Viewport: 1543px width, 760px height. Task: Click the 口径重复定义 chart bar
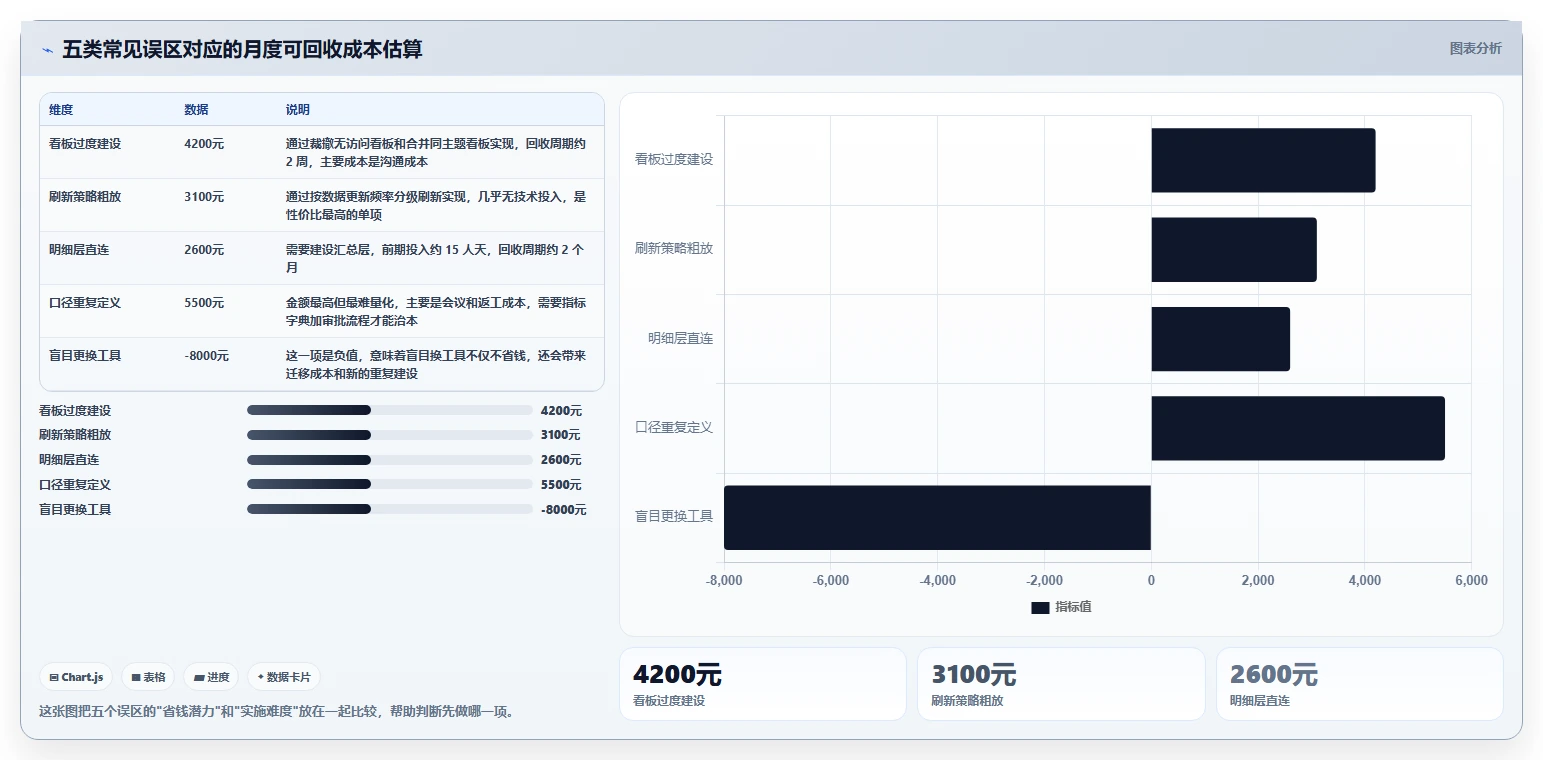click(1298, 428)
